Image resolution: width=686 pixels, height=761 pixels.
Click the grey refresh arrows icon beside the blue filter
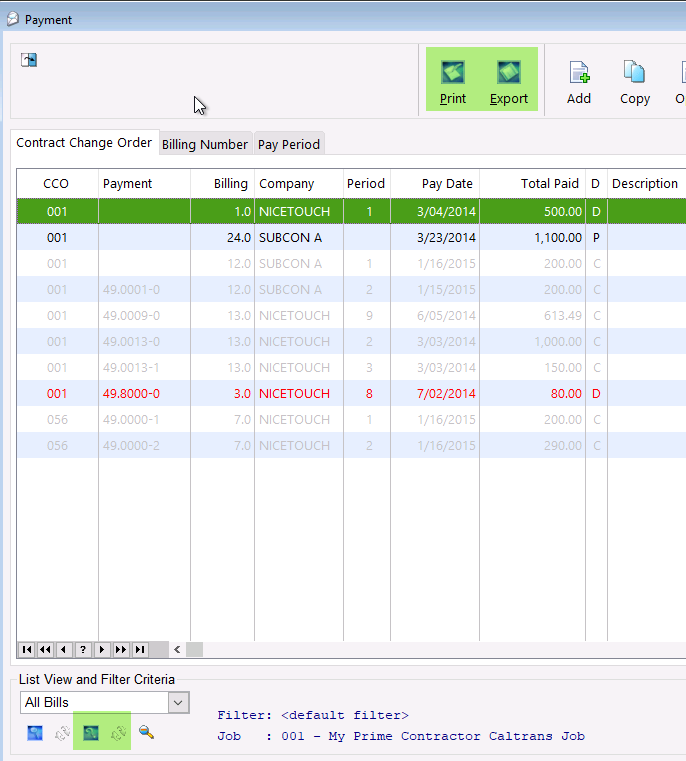pyautogui.click(x=62, y=733)
